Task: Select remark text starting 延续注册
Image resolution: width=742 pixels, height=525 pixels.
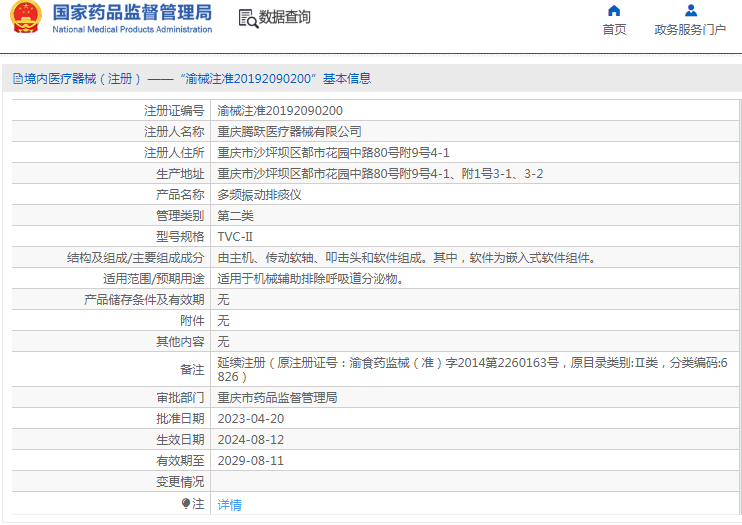Action: (472, 370)
